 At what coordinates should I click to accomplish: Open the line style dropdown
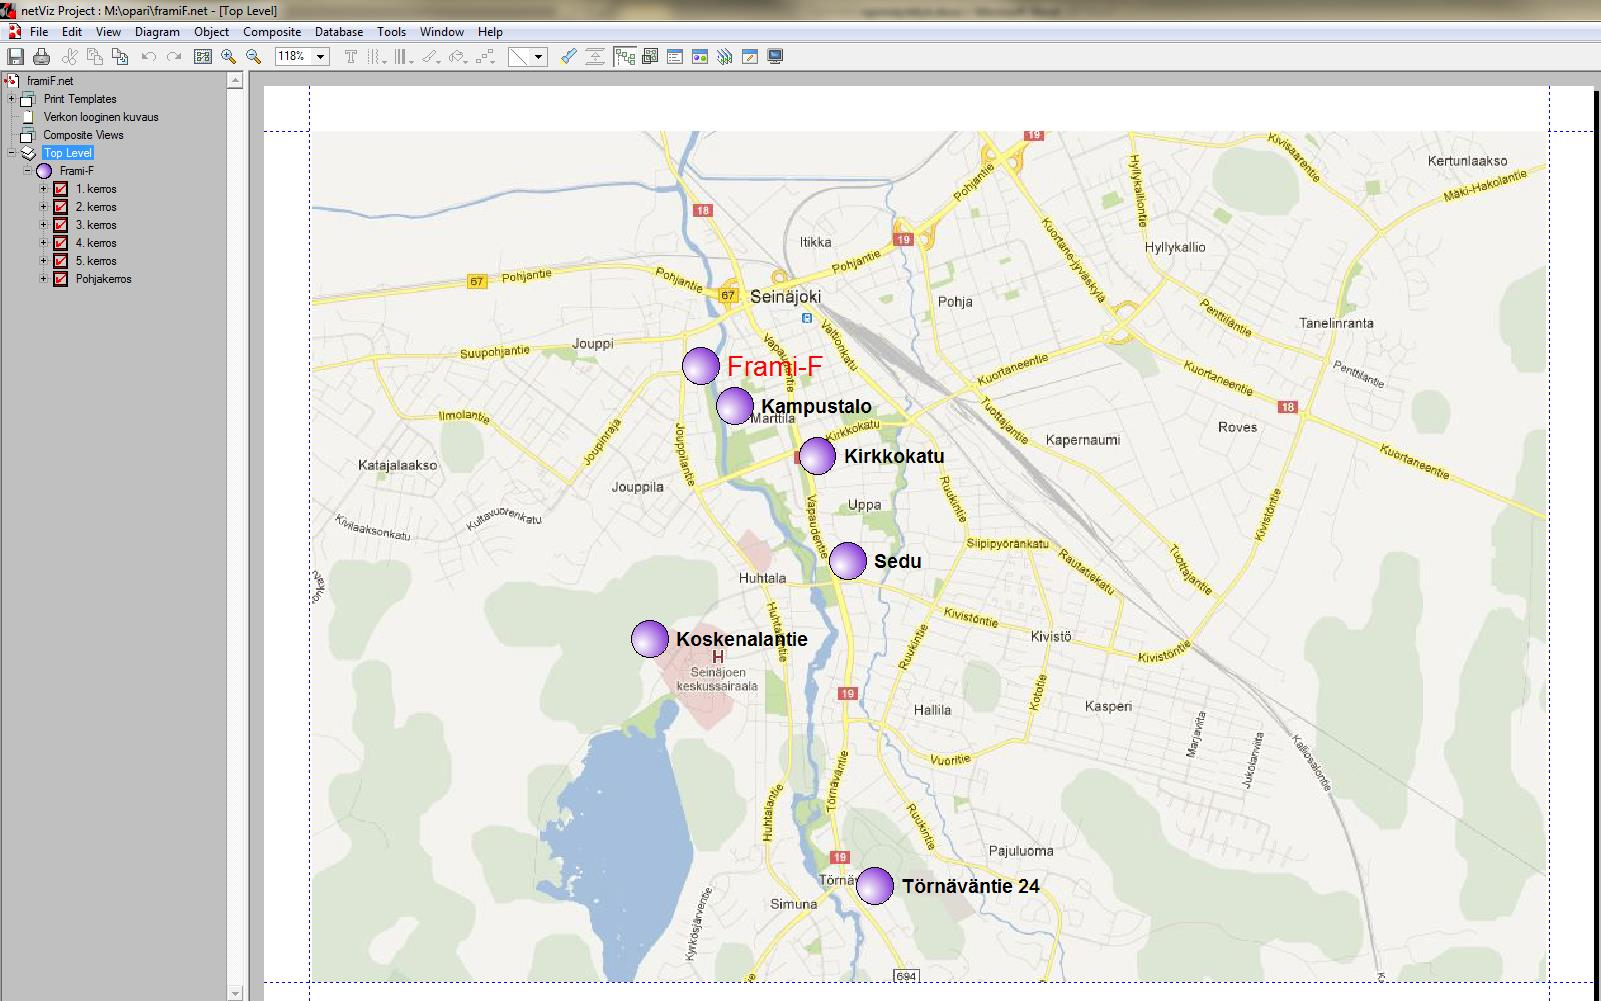(538, 57)
